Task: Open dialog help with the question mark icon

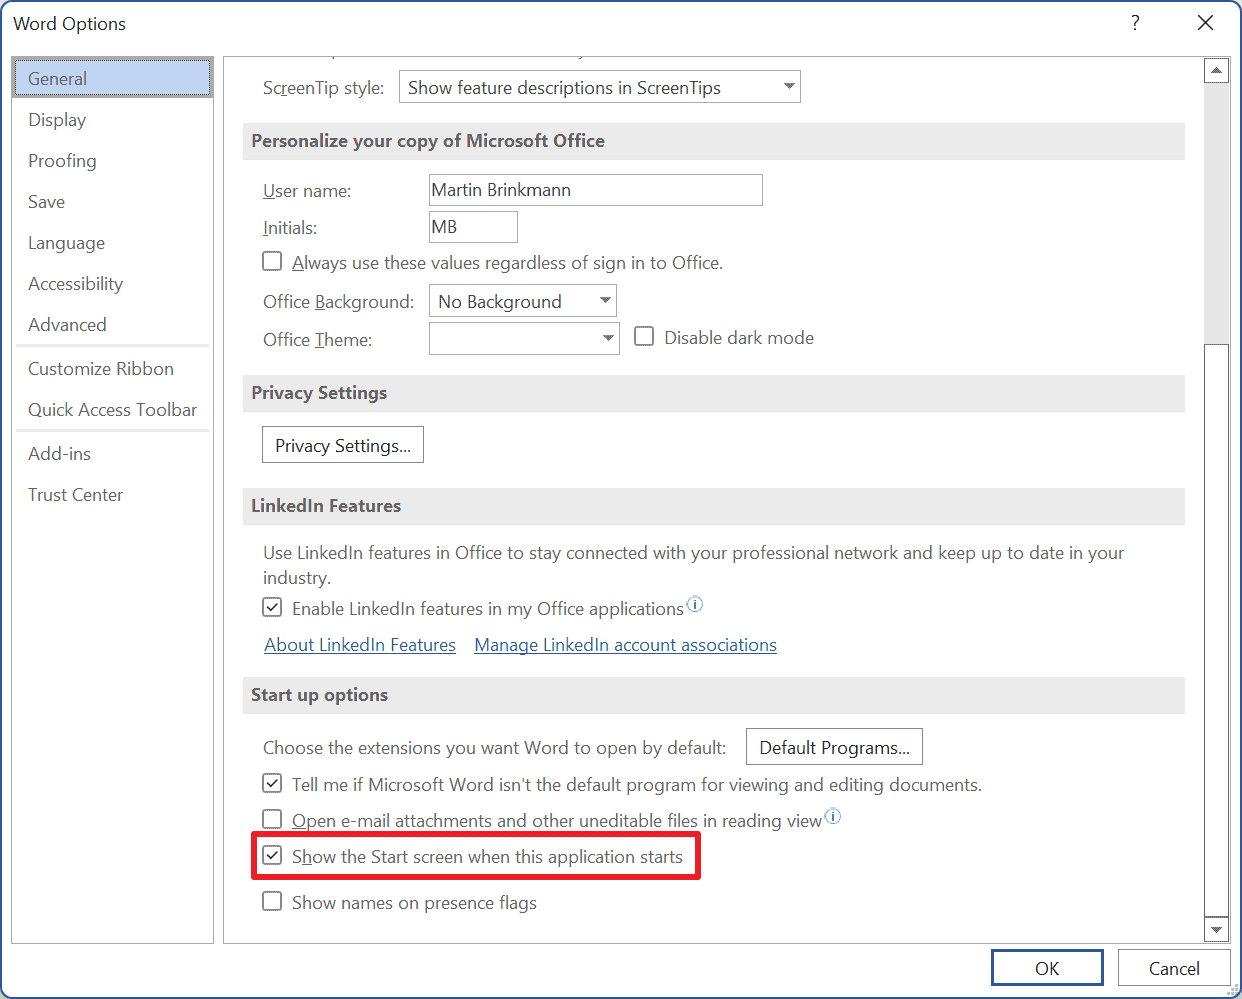Action: click(x=1135, y=22)
